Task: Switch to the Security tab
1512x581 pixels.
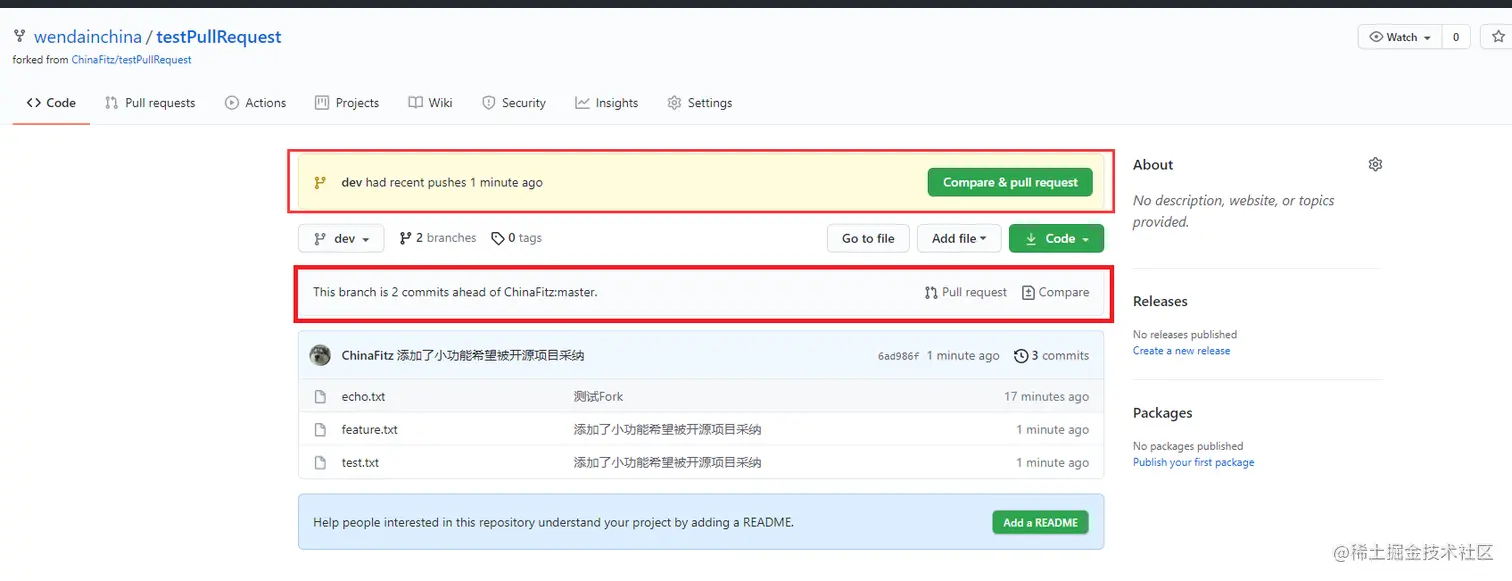Action: pyautogui.click(x=514, y=103)
